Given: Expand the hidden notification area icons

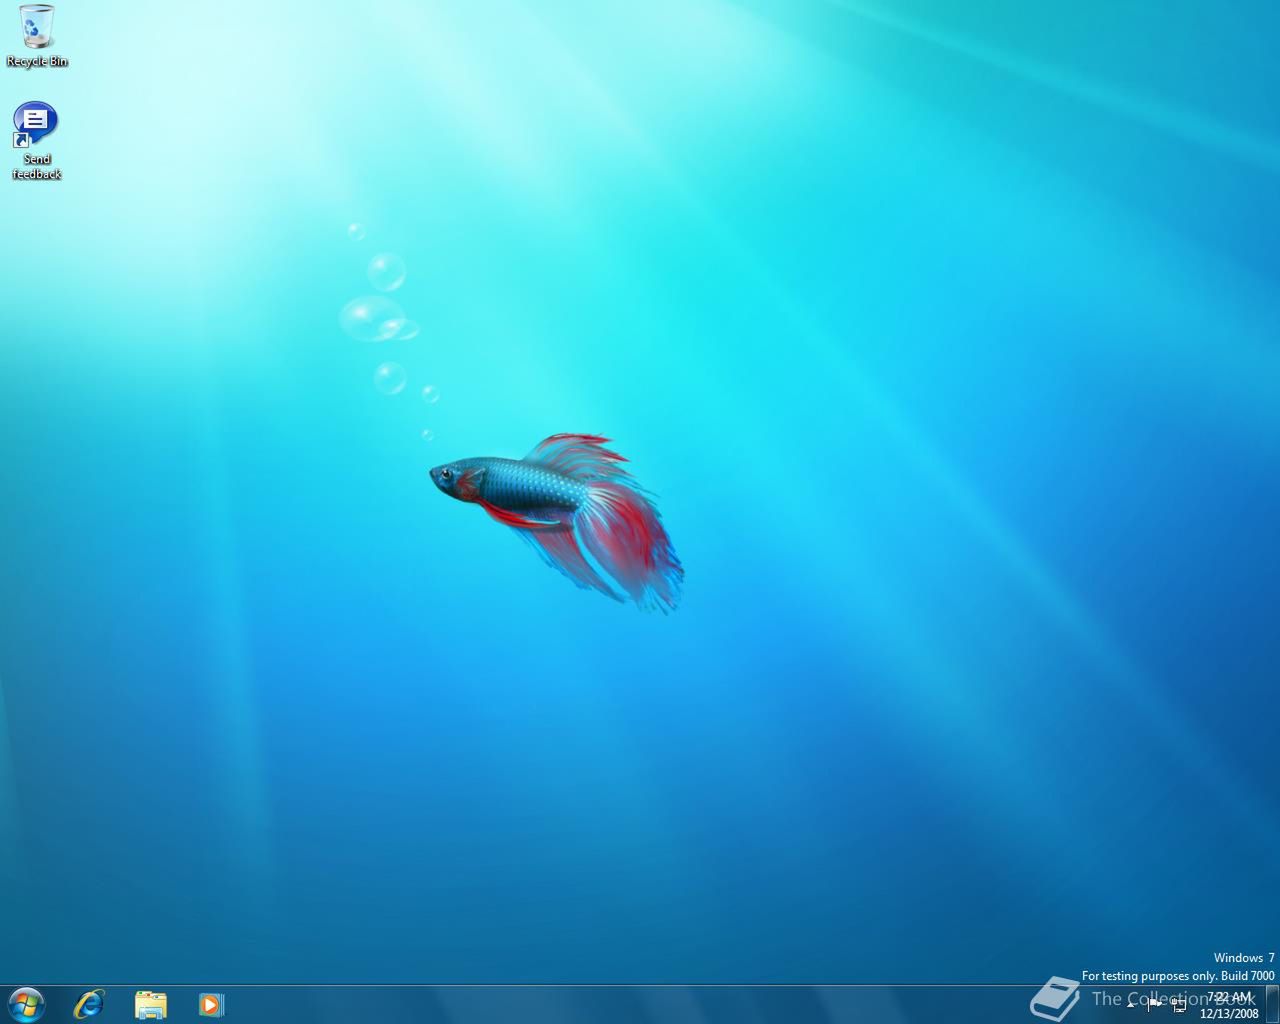Looking at the screenshot, I should coord(1131,1005).
